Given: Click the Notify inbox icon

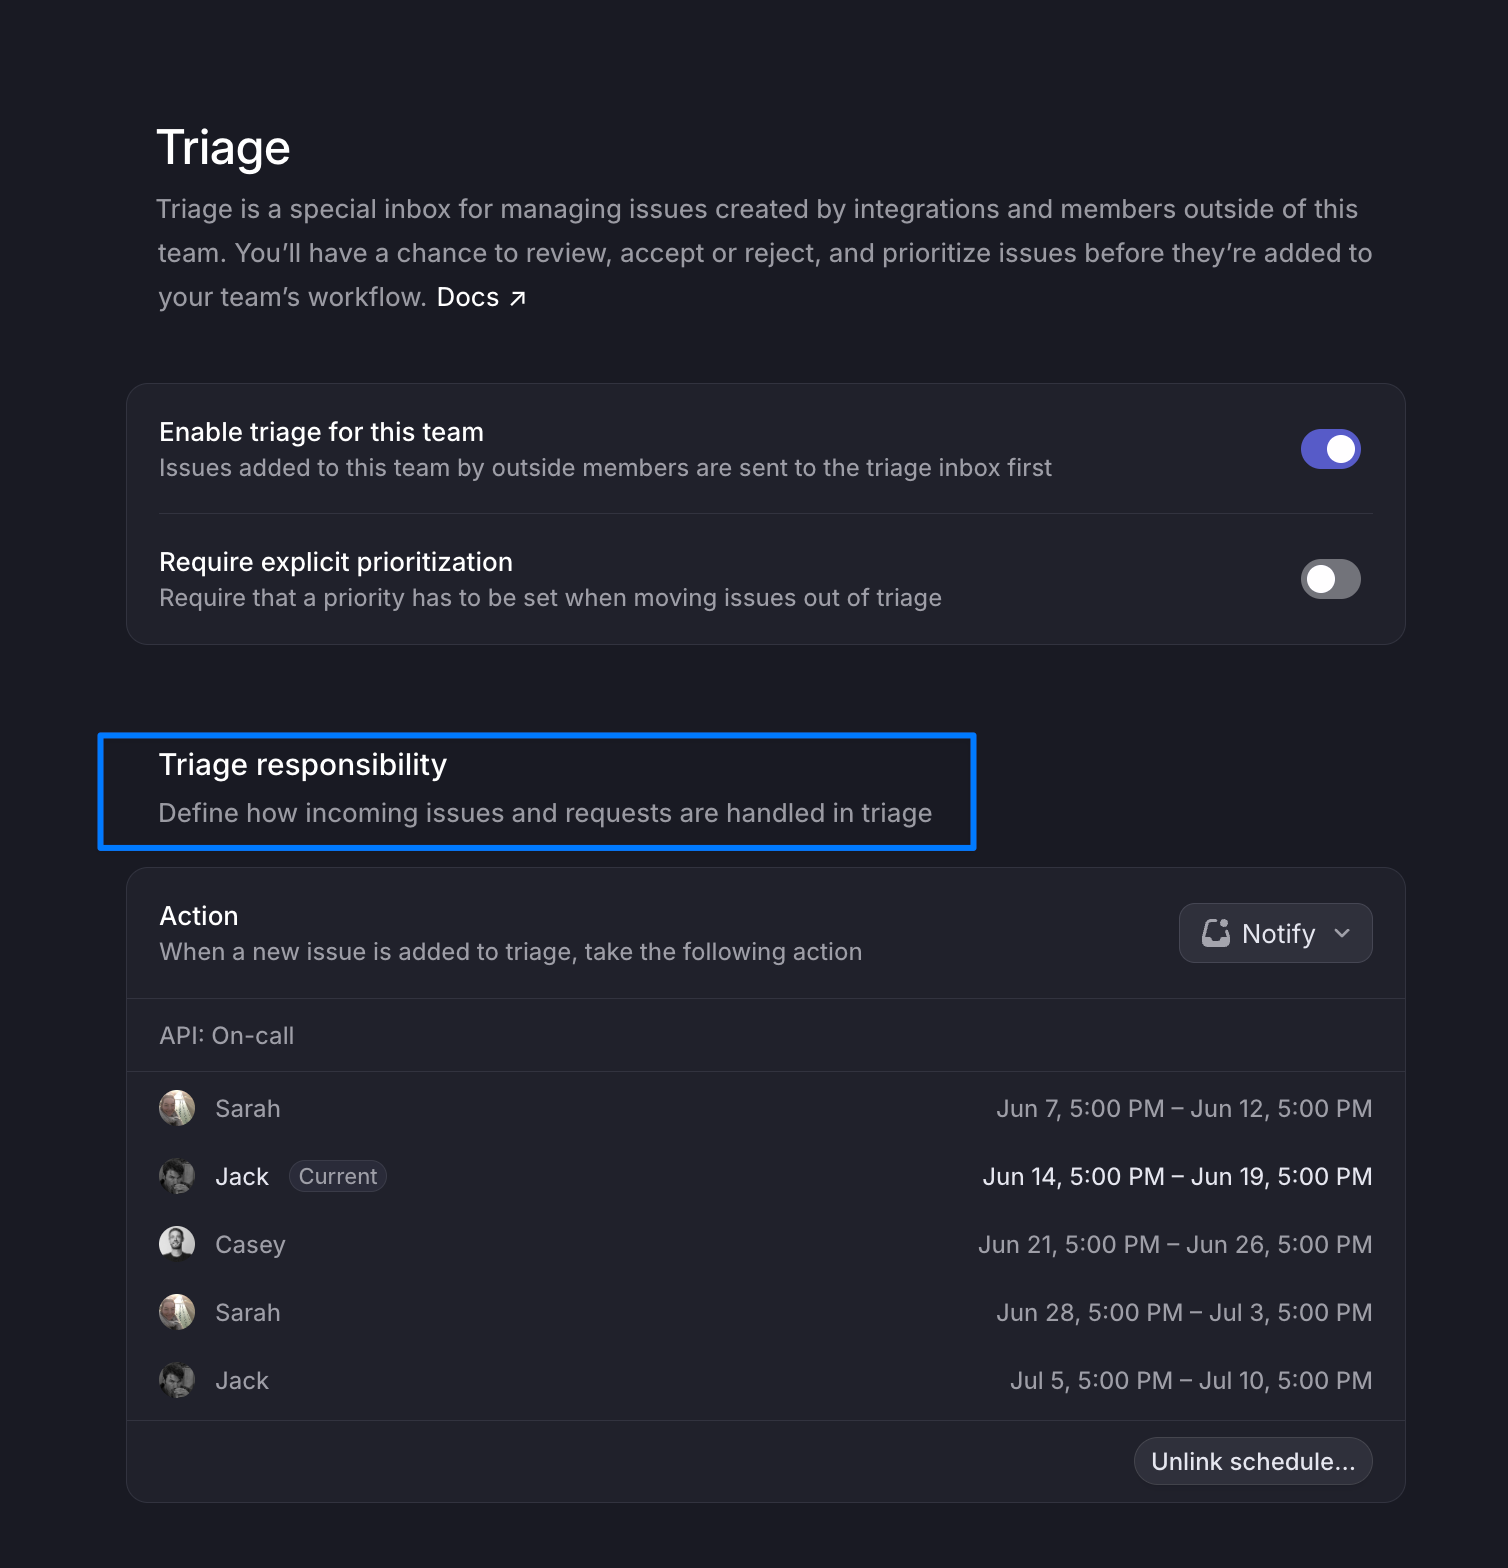Looking at the screenshot, I should (1215, 933).
